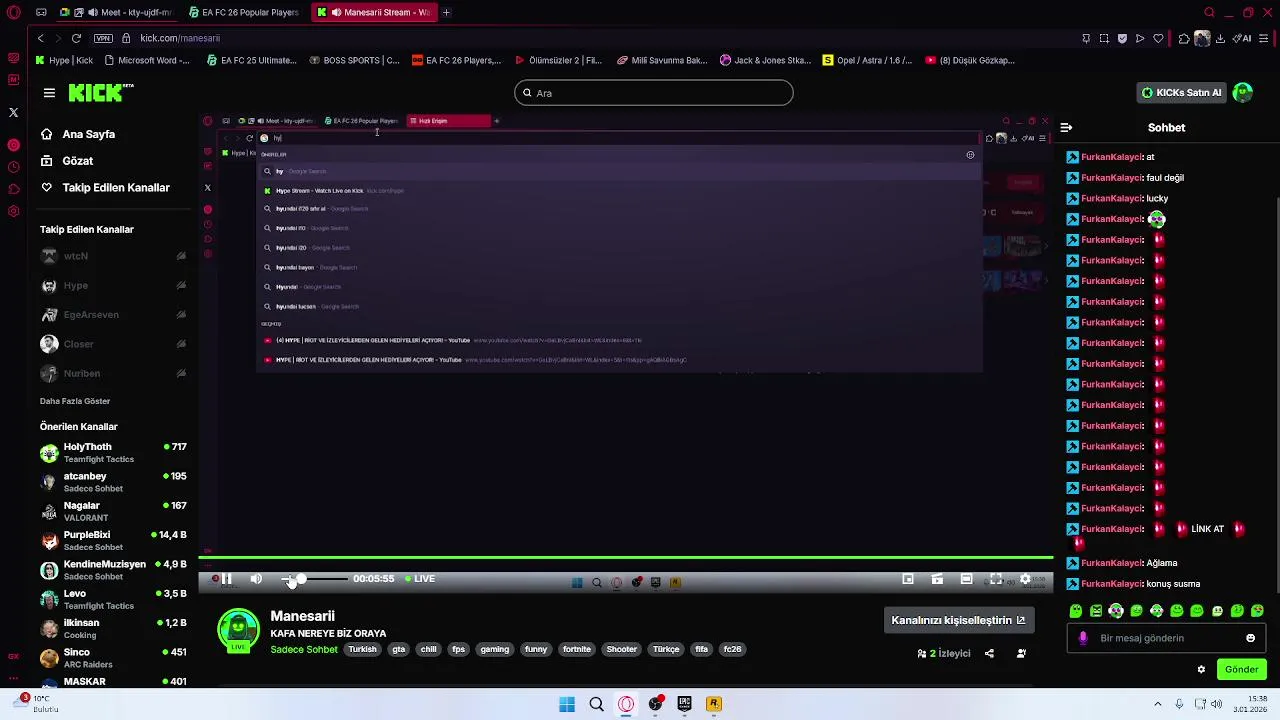Adjust the player volume slider
1280x720 pixels.
[x=315, y=579]
